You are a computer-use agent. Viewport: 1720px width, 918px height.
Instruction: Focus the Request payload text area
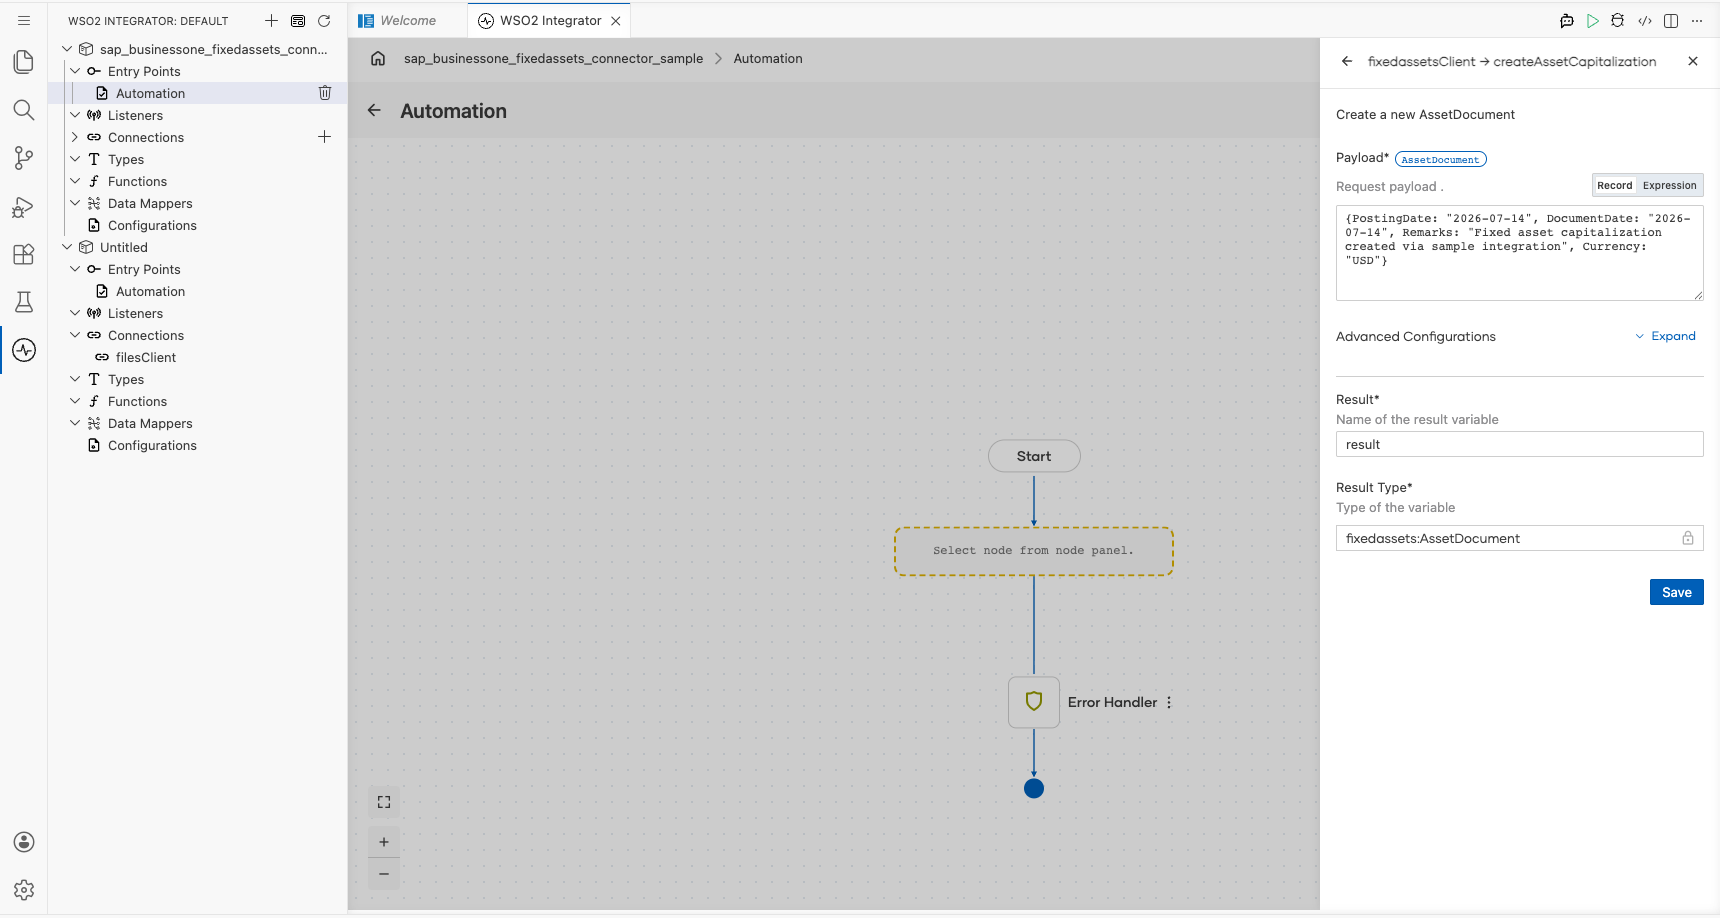click(1519, 253)
